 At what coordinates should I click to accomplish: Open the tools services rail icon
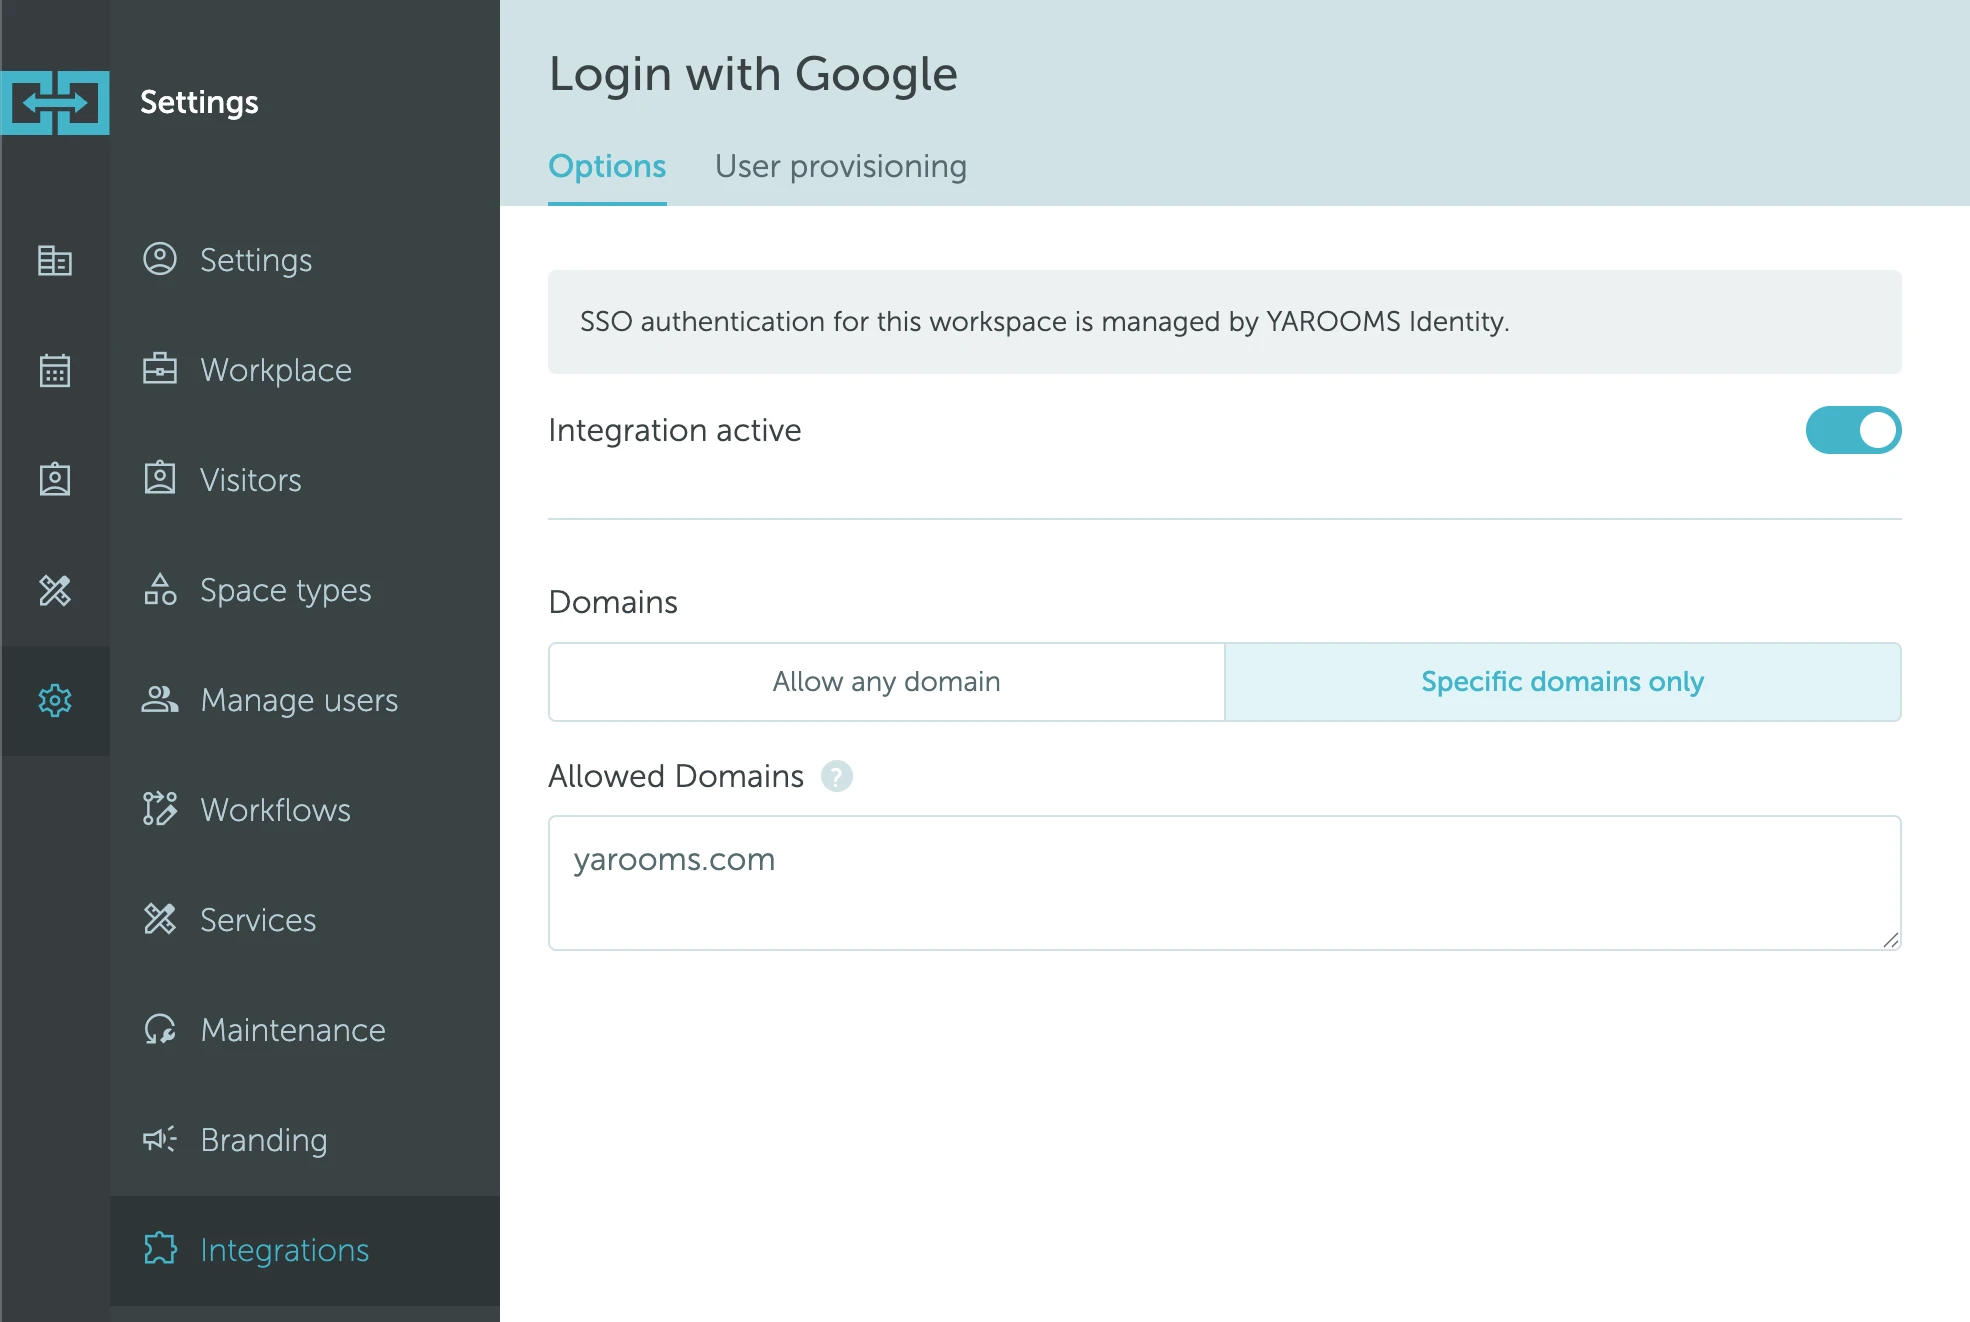[x=55, y=590]
